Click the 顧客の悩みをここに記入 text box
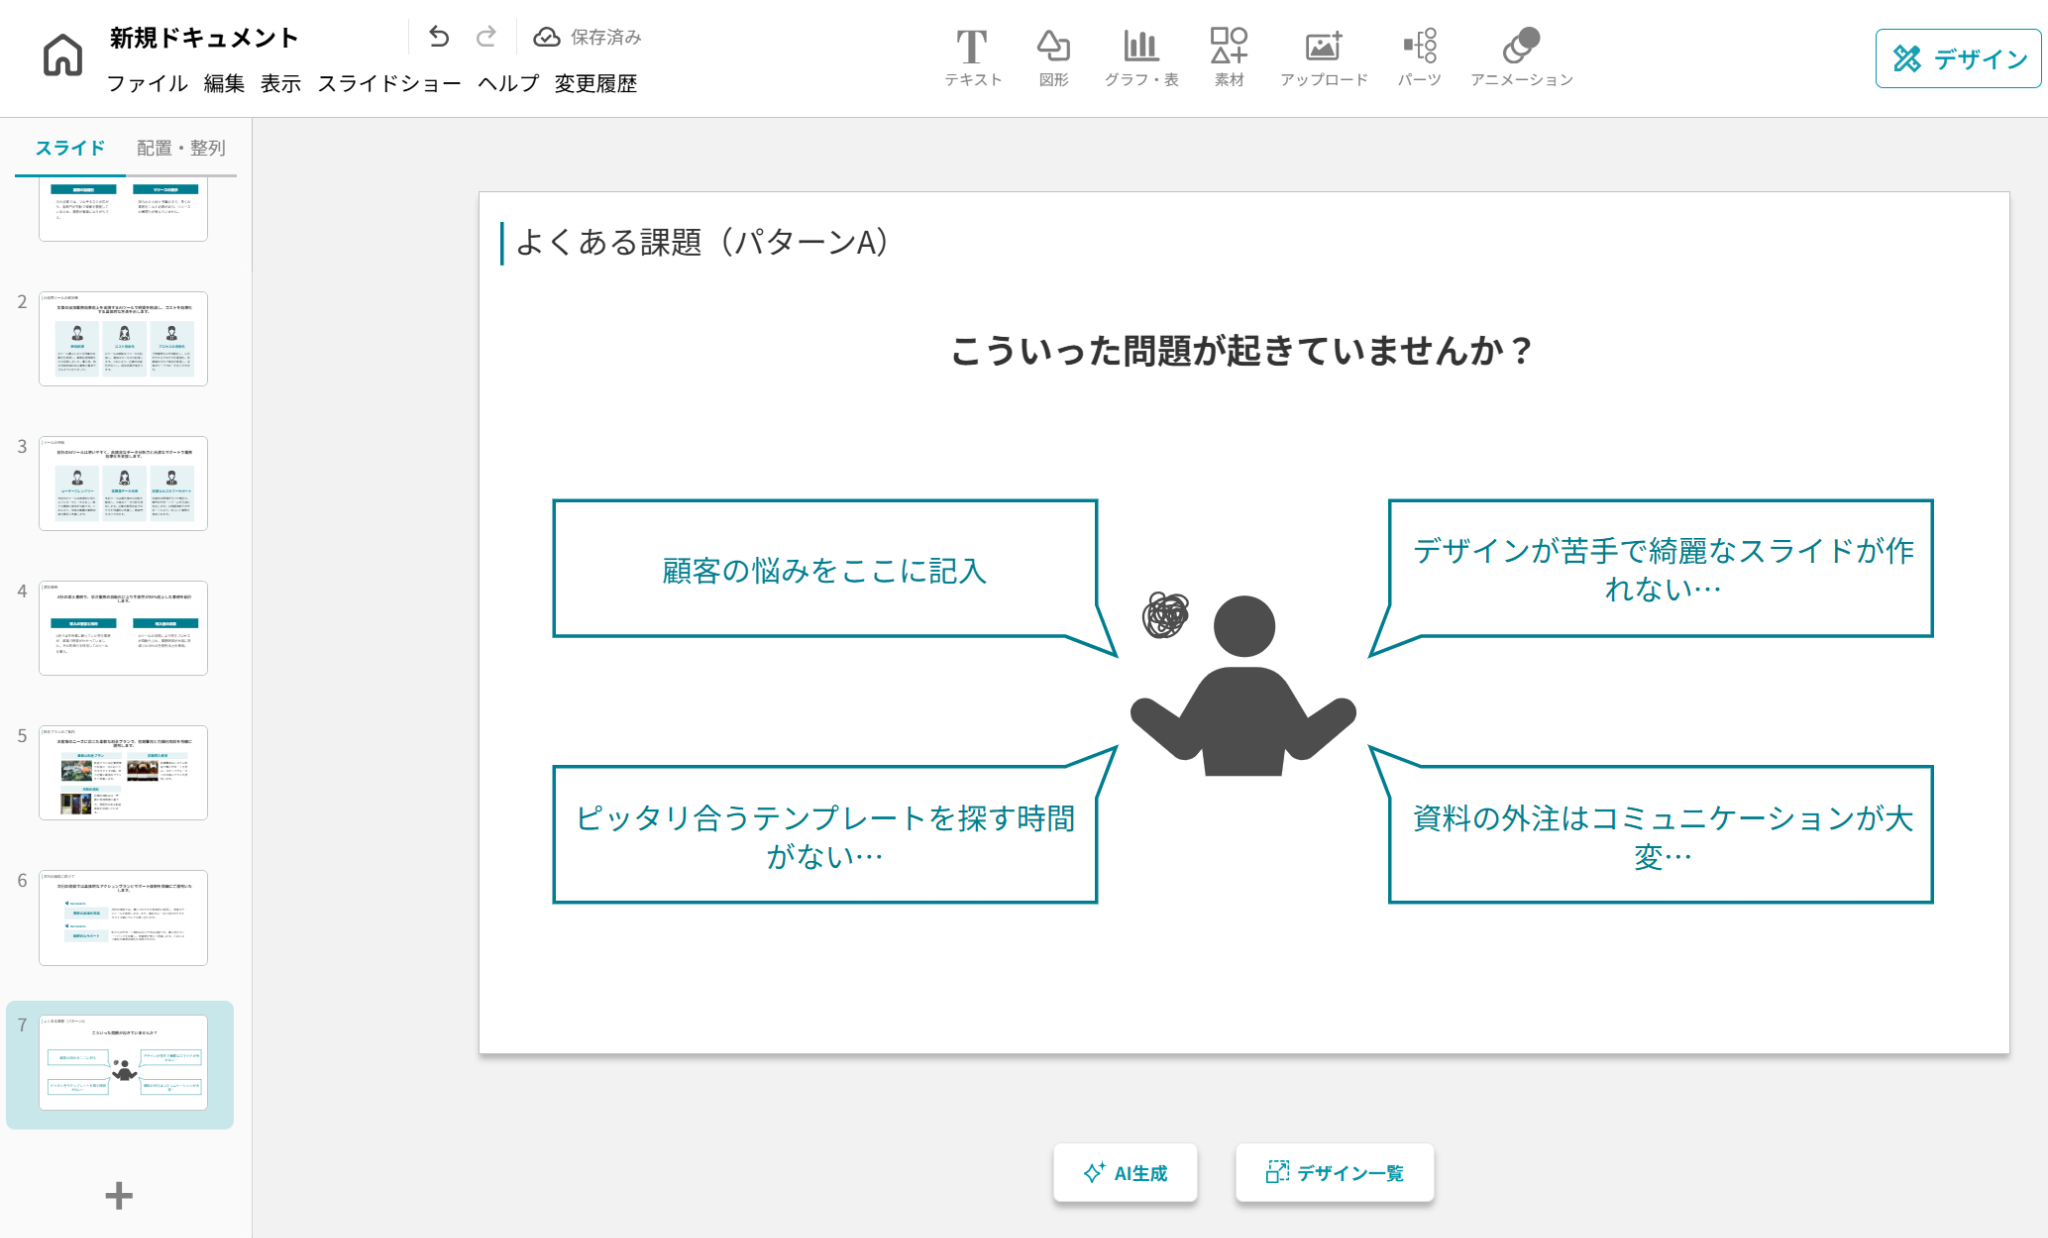 pos(824,570)
